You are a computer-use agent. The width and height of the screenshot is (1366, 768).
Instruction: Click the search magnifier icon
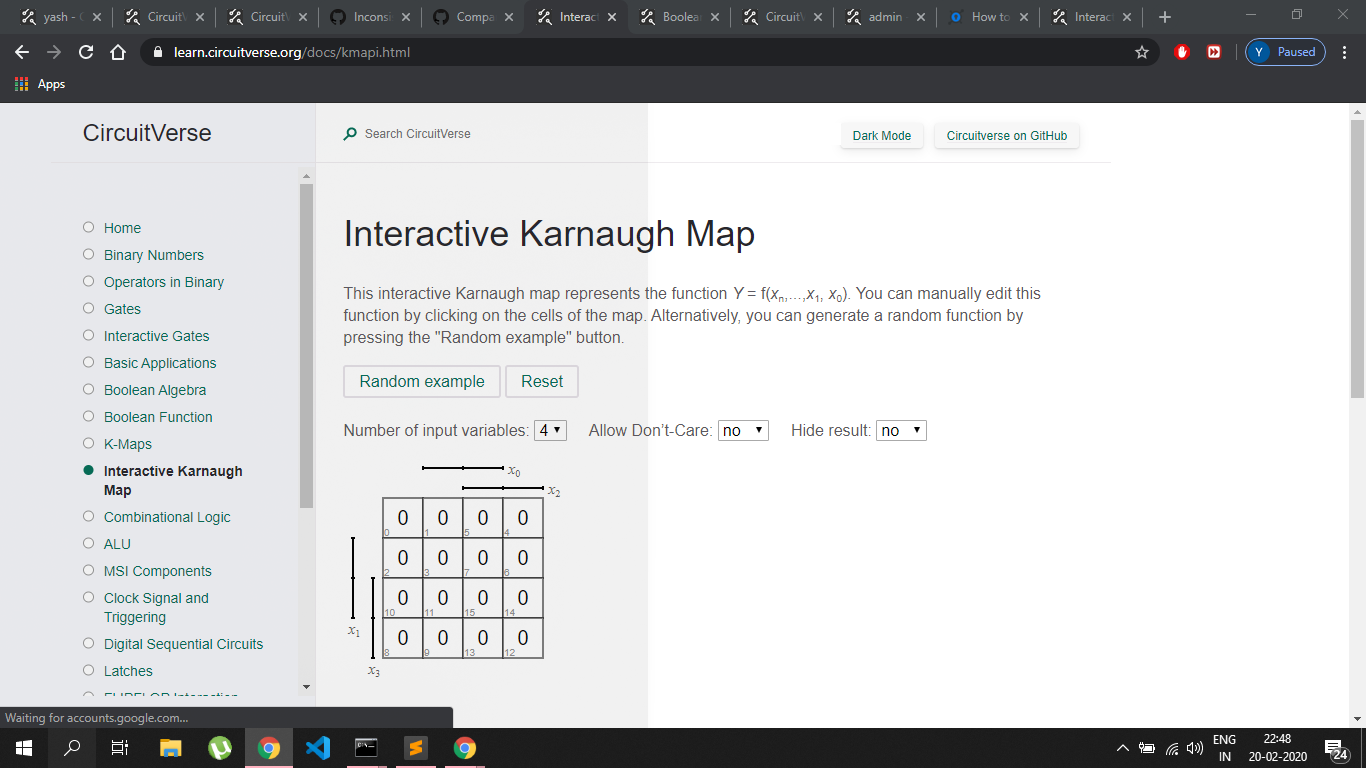[x=350, y=134]
